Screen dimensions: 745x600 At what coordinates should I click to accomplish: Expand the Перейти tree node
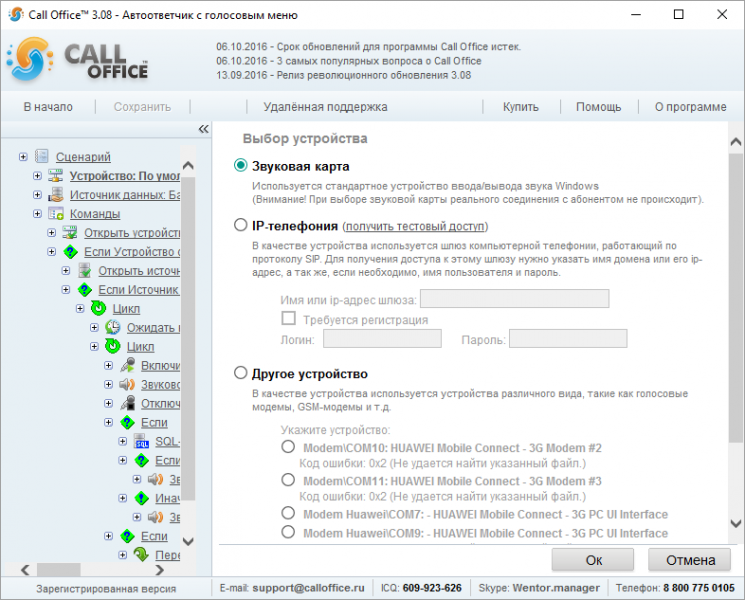click(x=123, y=554)
